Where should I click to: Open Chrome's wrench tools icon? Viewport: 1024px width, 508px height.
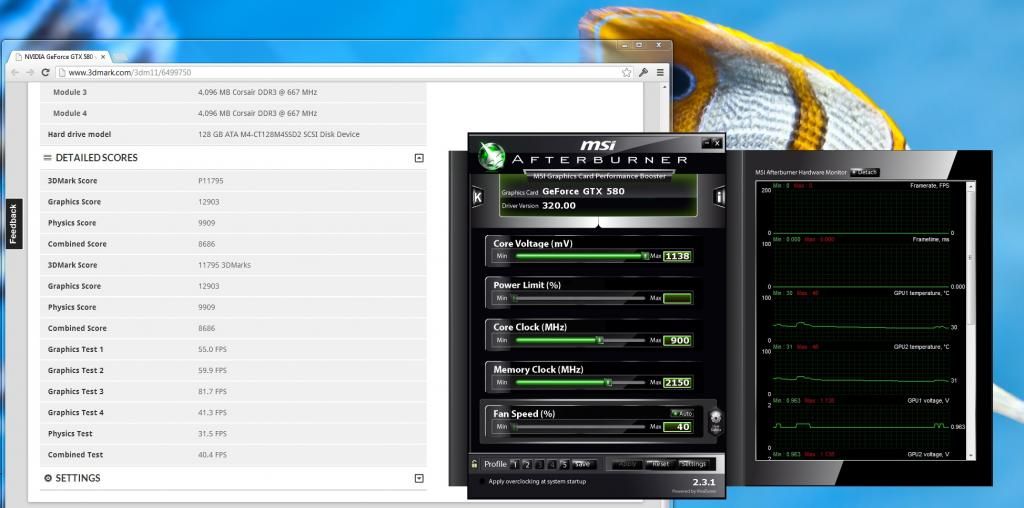(x=643, y=72)
